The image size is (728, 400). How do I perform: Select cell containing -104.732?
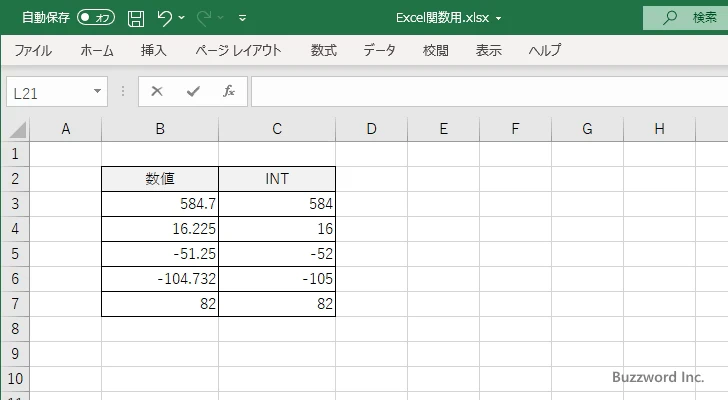tap(160, 279)
